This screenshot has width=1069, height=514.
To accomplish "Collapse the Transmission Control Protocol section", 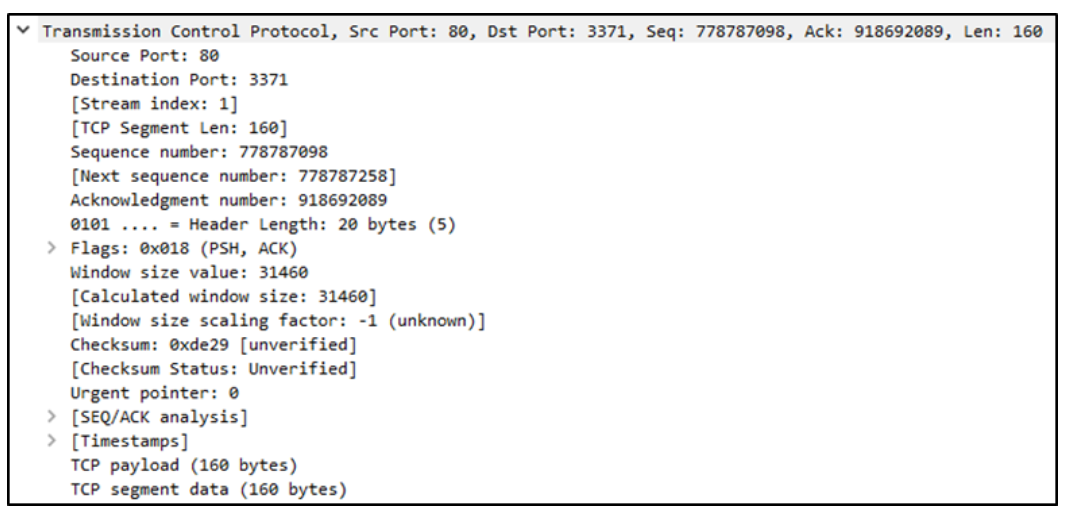I will (29, 33).
